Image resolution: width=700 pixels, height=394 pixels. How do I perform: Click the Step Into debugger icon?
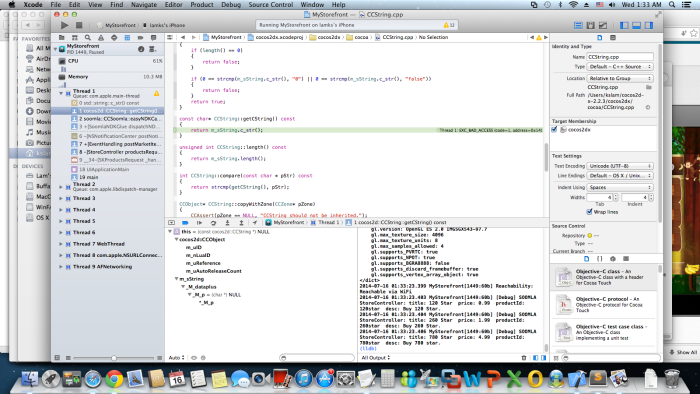tap(227, 222)
